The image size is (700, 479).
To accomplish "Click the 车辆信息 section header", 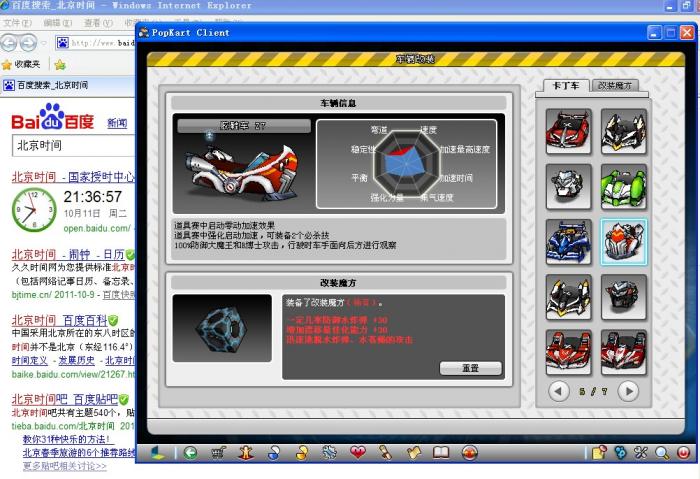I will click(x=338, y=103).
